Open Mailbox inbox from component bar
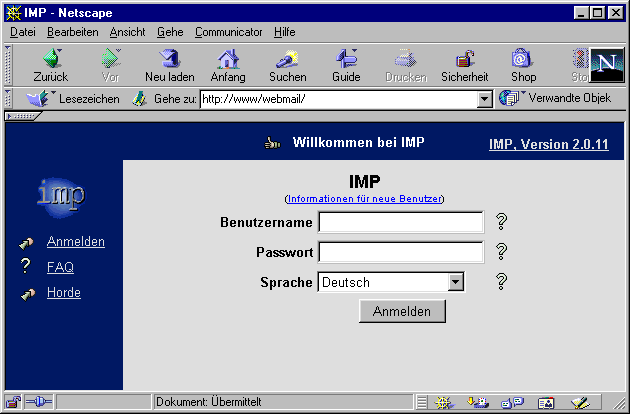 478,402
